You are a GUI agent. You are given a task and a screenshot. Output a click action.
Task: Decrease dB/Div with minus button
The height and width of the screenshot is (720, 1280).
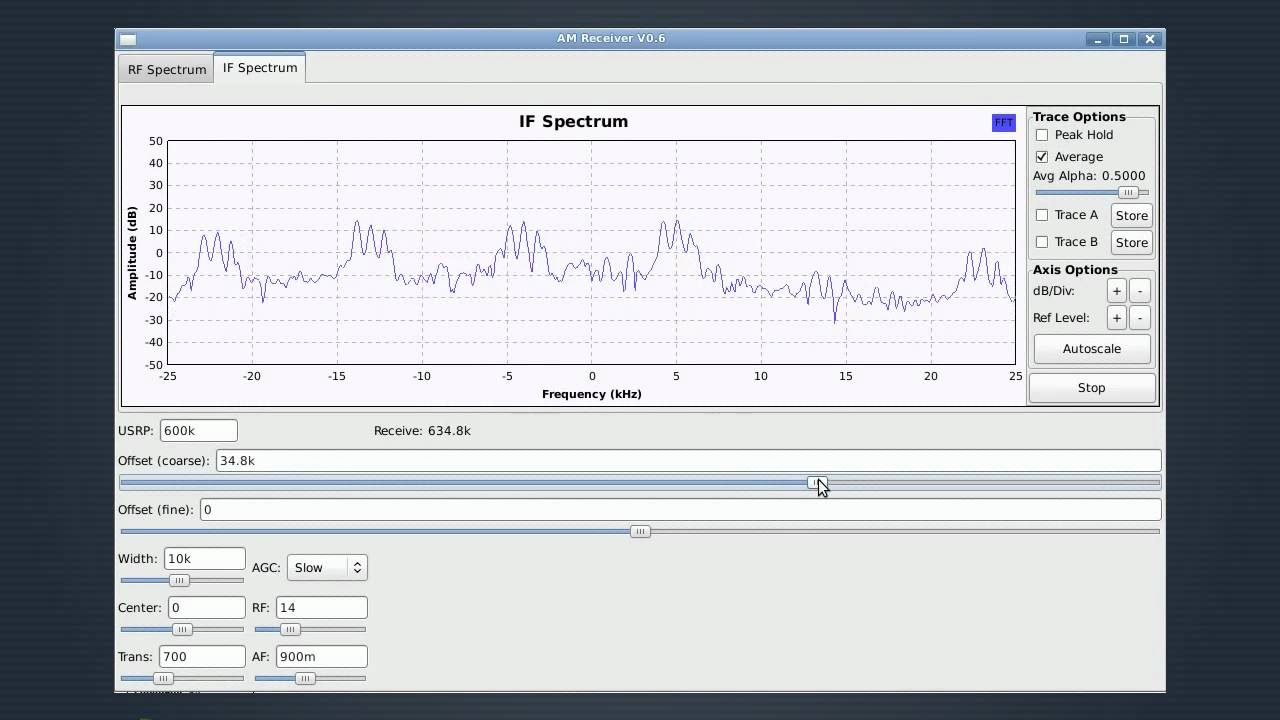1139,291
